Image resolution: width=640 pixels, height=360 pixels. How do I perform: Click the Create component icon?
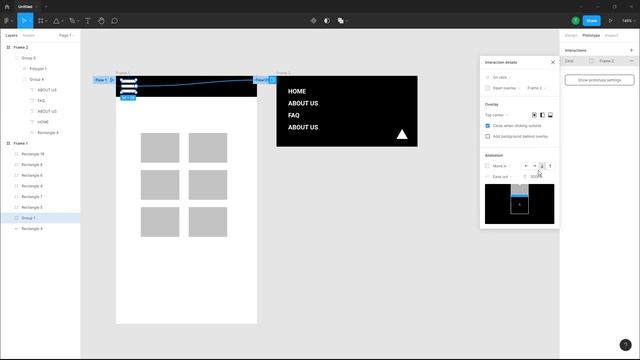tap(313, 20)
